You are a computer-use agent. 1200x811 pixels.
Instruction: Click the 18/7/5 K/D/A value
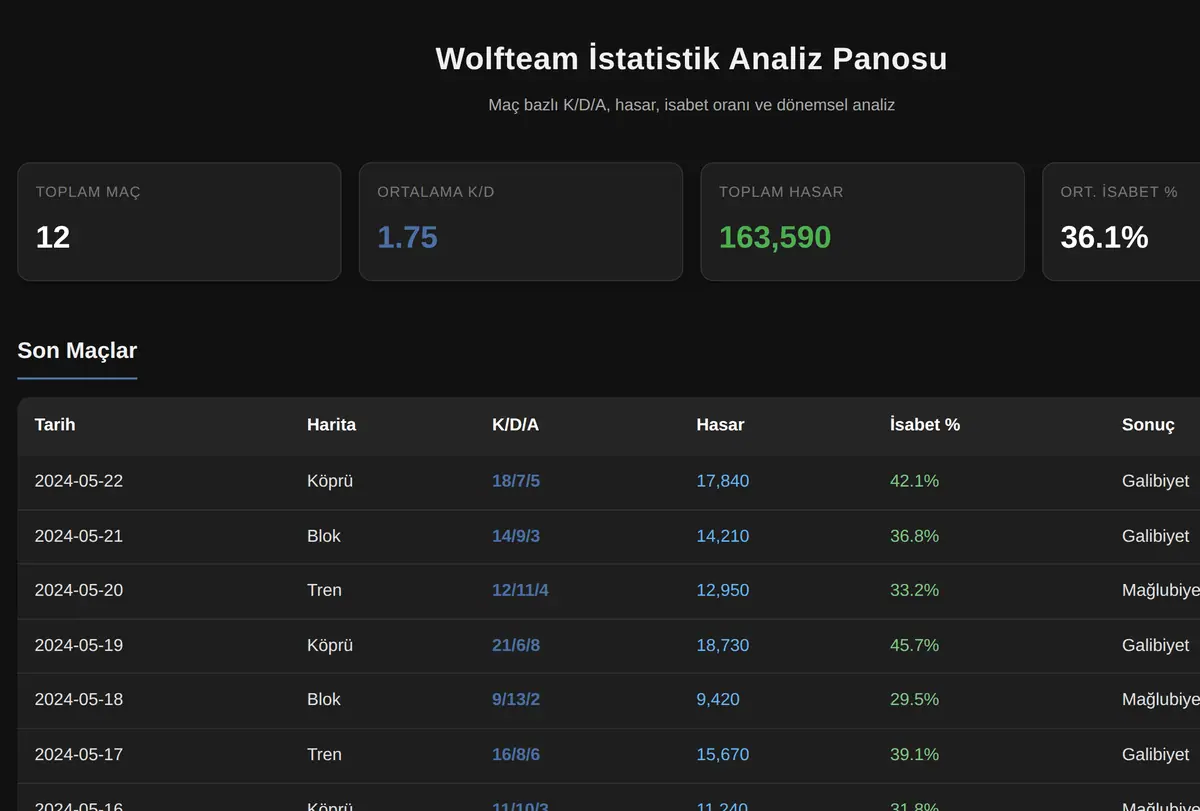point(516,481)
